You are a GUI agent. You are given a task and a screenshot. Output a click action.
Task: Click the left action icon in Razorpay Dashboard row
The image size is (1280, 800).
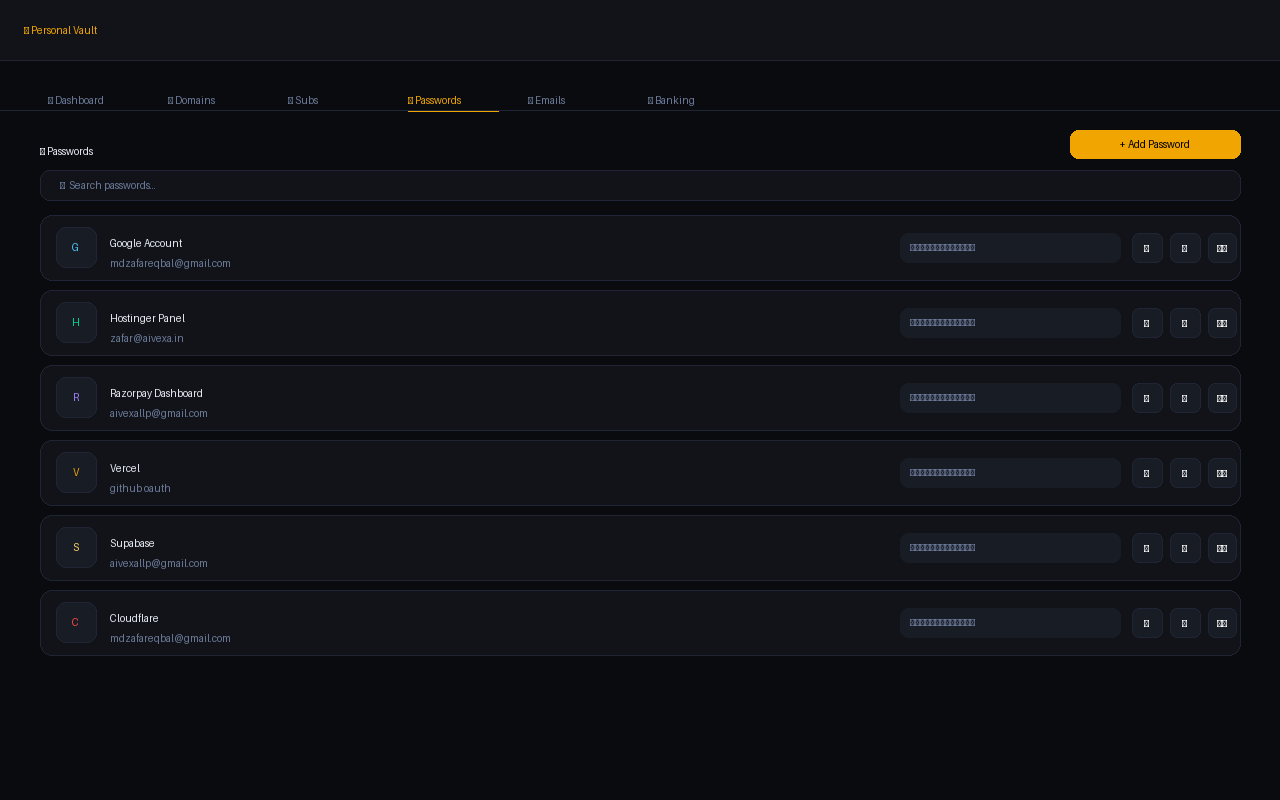[1147, 398]
